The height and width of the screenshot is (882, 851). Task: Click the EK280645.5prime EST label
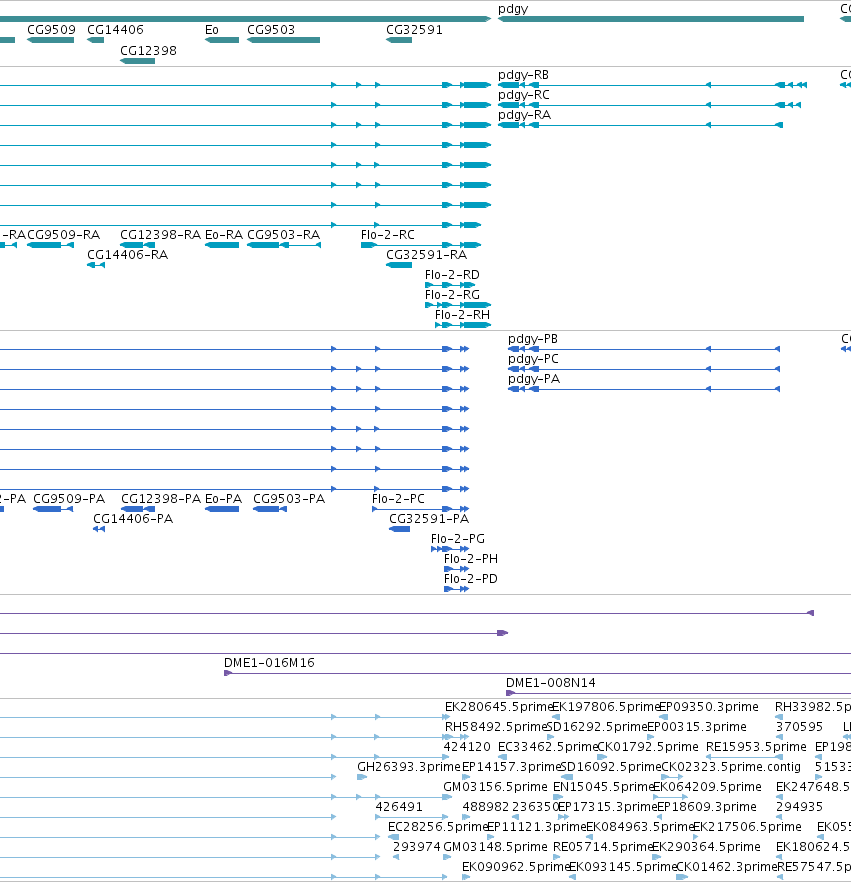(498, 707)
